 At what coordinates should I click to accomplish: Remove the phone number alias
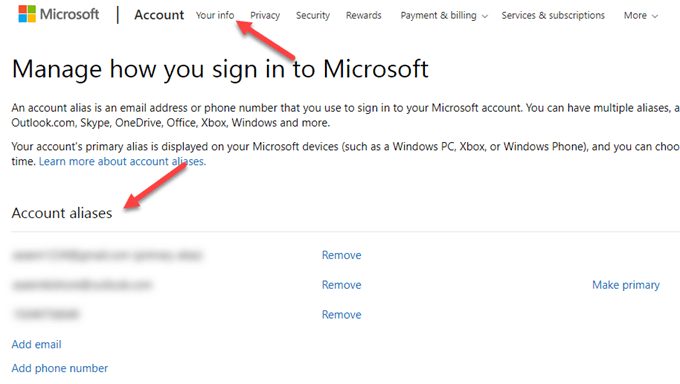(x=341, y=315)
